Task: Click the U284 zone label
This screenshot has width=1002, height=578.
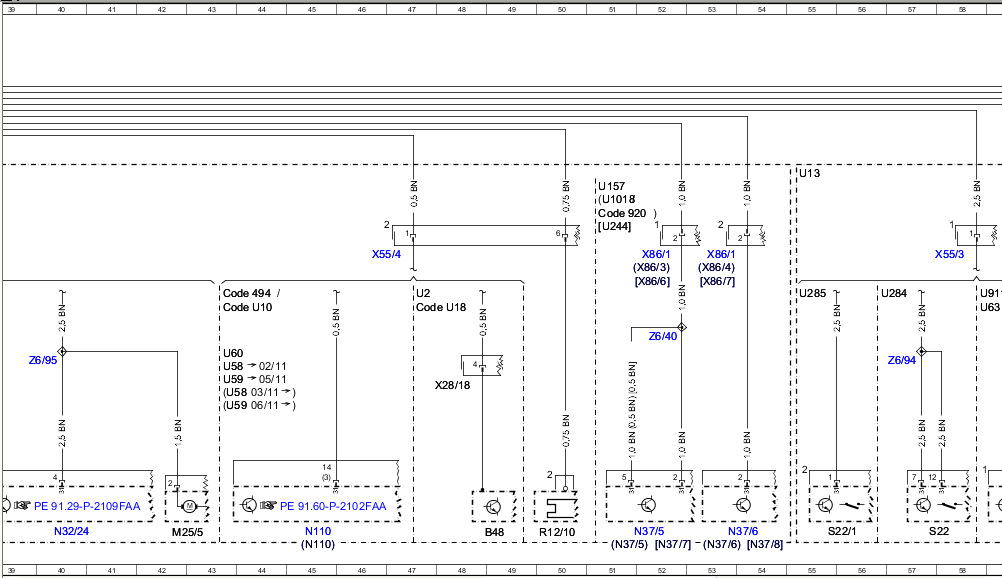Action: [894, 293]
